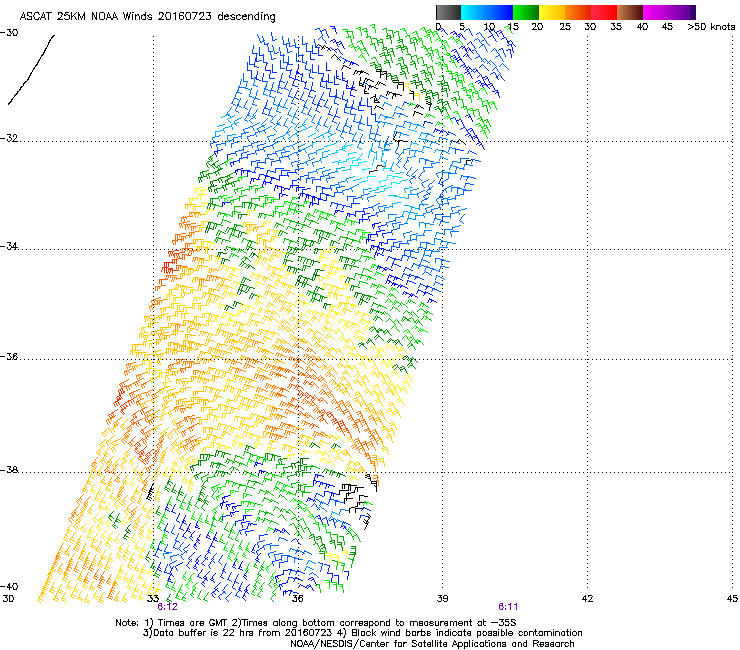Click the 'Data buffer is 22 hrs' note
Image resolution: width=740 pixels, height=650 pixels.
pyautogui.click(x=362, y=633)
